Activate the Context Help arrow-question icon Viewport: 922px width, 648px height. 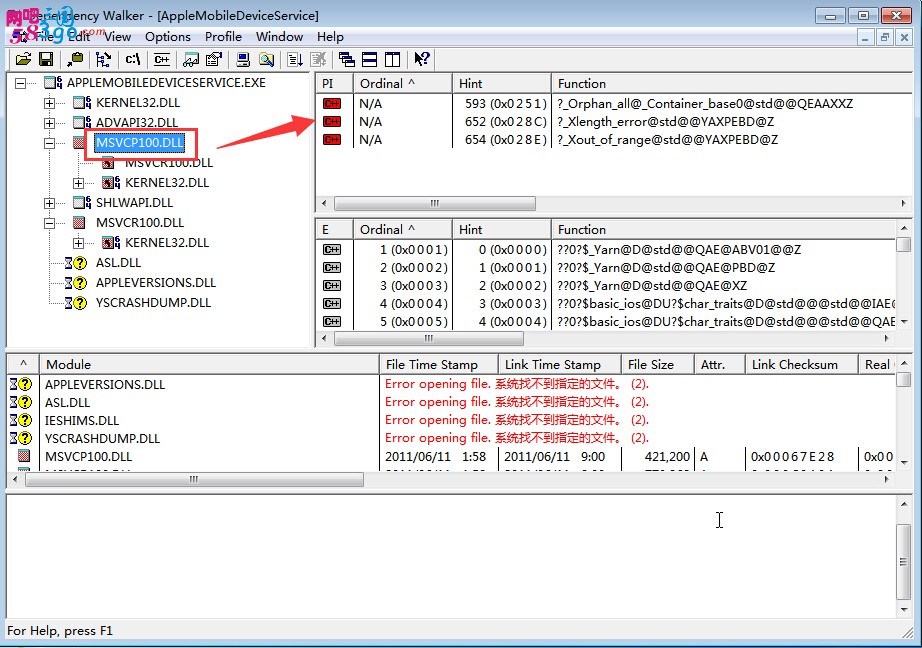[x=422, y=59]
